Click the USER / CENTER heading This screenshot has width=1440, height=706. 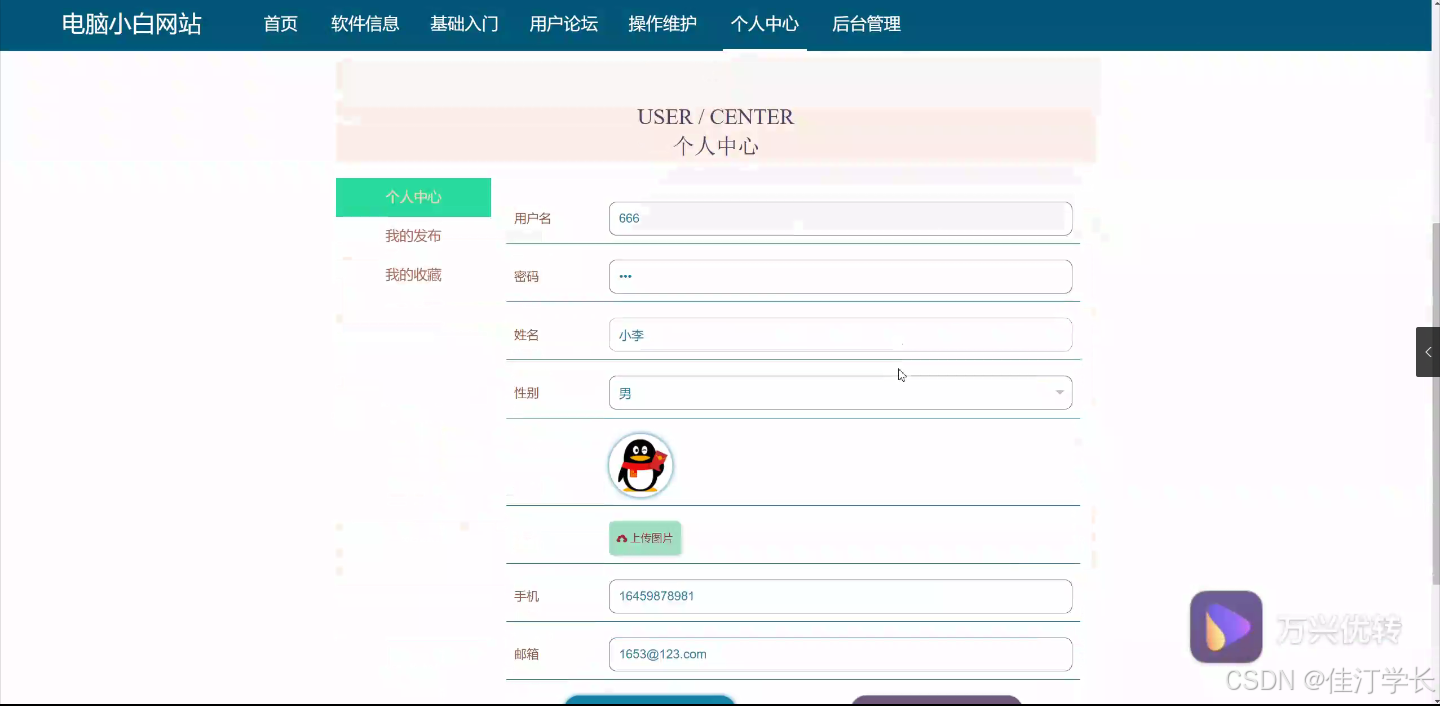pos(716,117)
